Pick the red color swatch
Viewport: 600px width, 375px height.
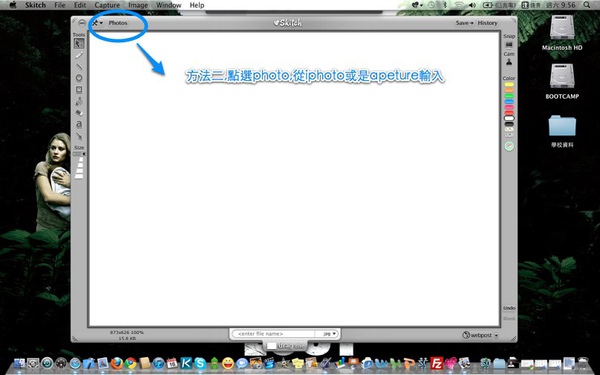(x=509, y=113)
